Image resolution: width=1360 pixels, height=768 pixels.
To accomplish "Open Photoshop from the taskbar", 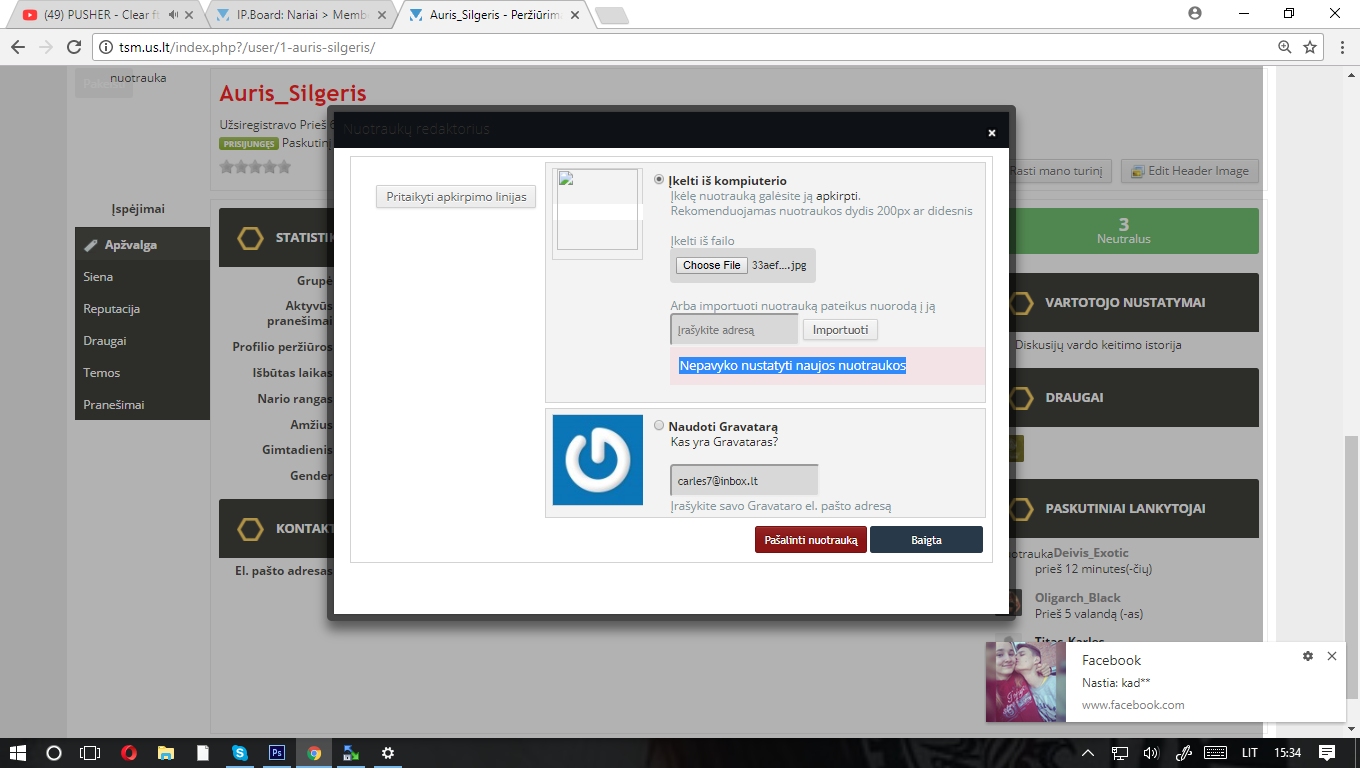I will click(x=277, y=752).
